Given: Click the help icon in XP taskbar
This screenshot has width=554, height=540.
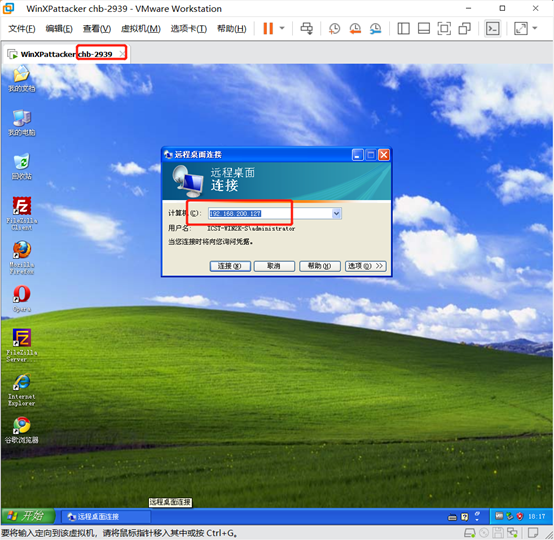Looking at the screenshot, I should click(464, 517).
